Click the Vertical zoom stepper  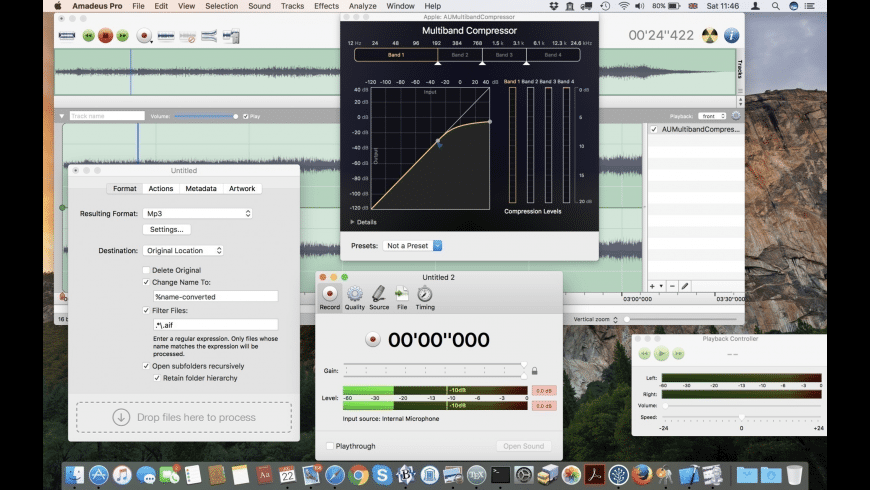(x=615, y=320)
